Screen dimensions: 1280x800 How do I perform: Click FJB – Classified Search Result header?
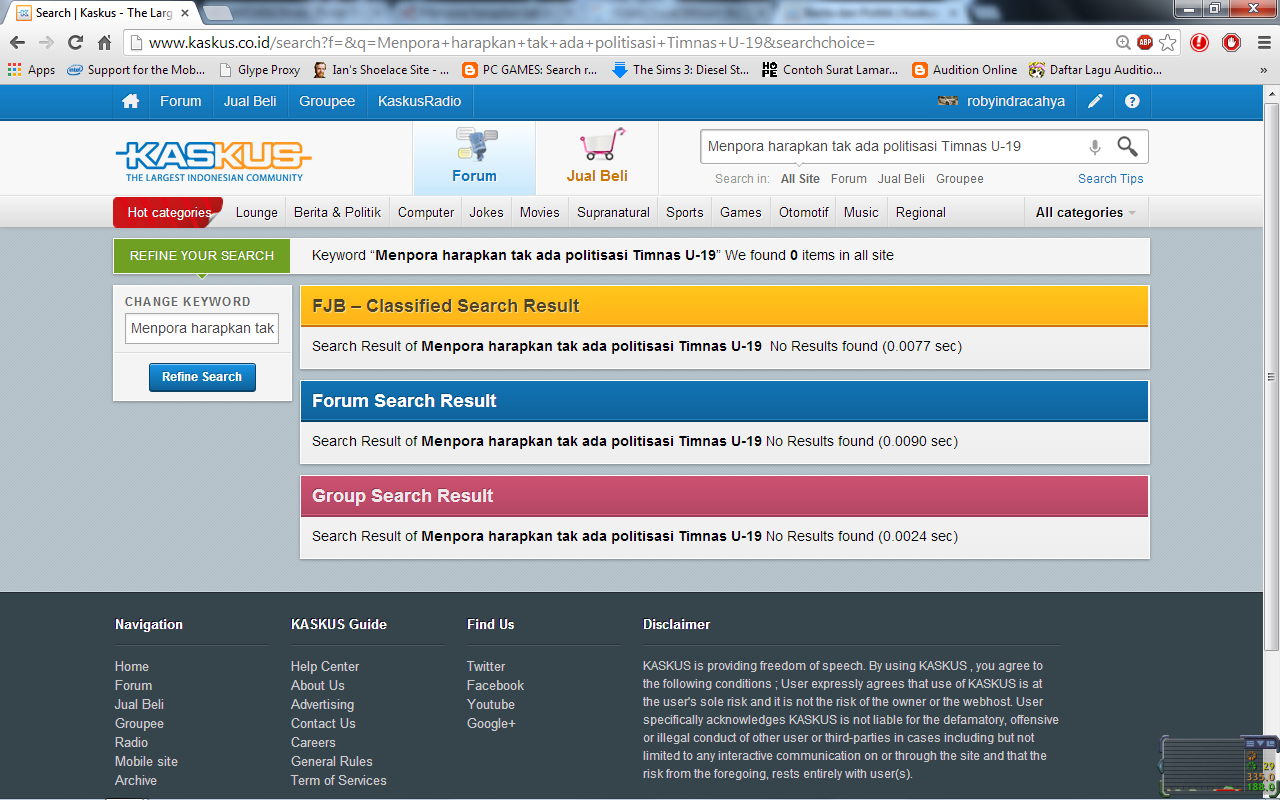(725, 306)
